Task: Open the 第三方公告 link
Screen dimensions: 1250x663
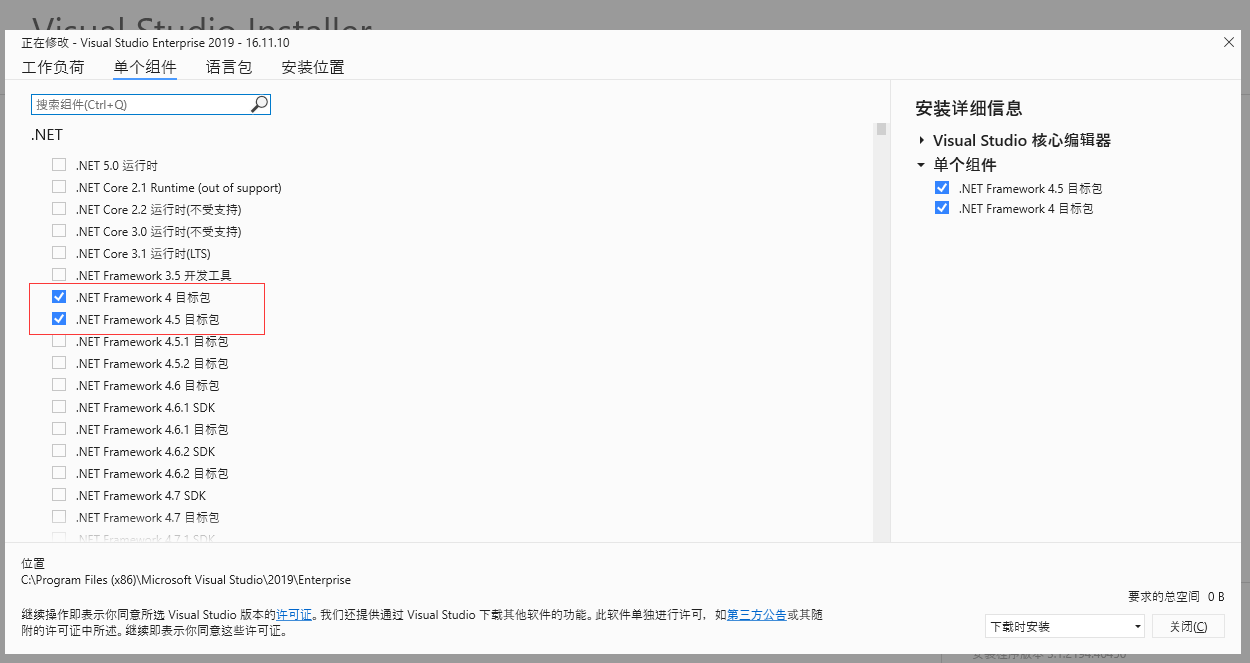Action: click(x=757, y=614)
